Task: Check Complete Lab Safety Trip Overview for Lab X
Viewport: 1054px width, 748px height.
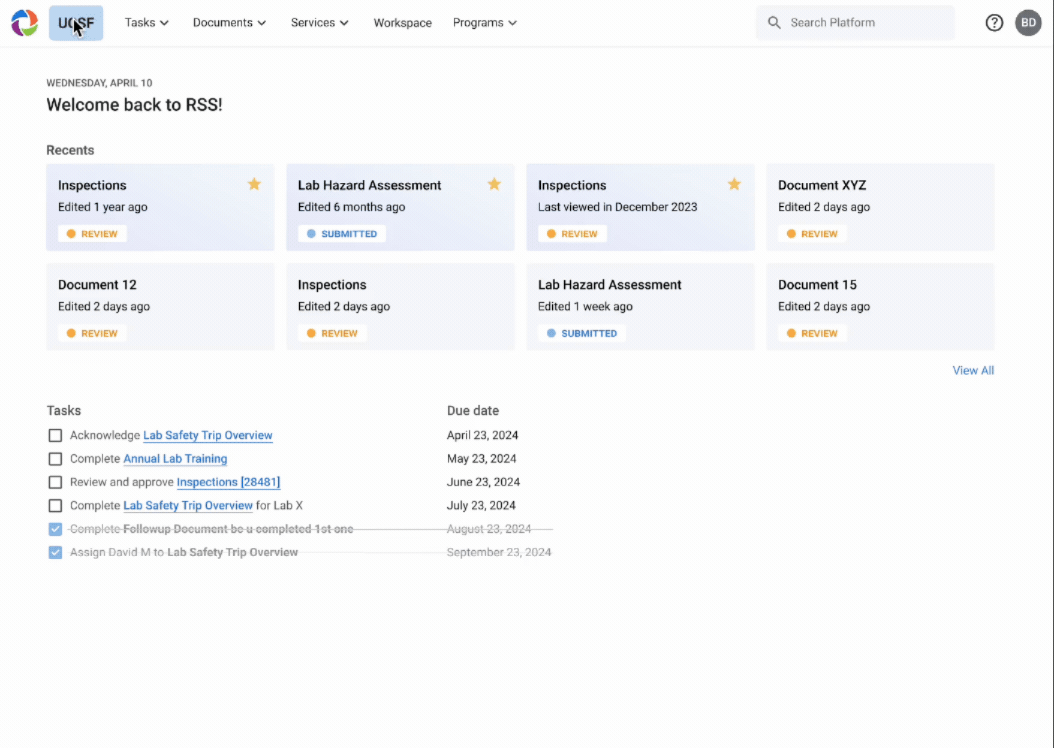Action: 55,506
